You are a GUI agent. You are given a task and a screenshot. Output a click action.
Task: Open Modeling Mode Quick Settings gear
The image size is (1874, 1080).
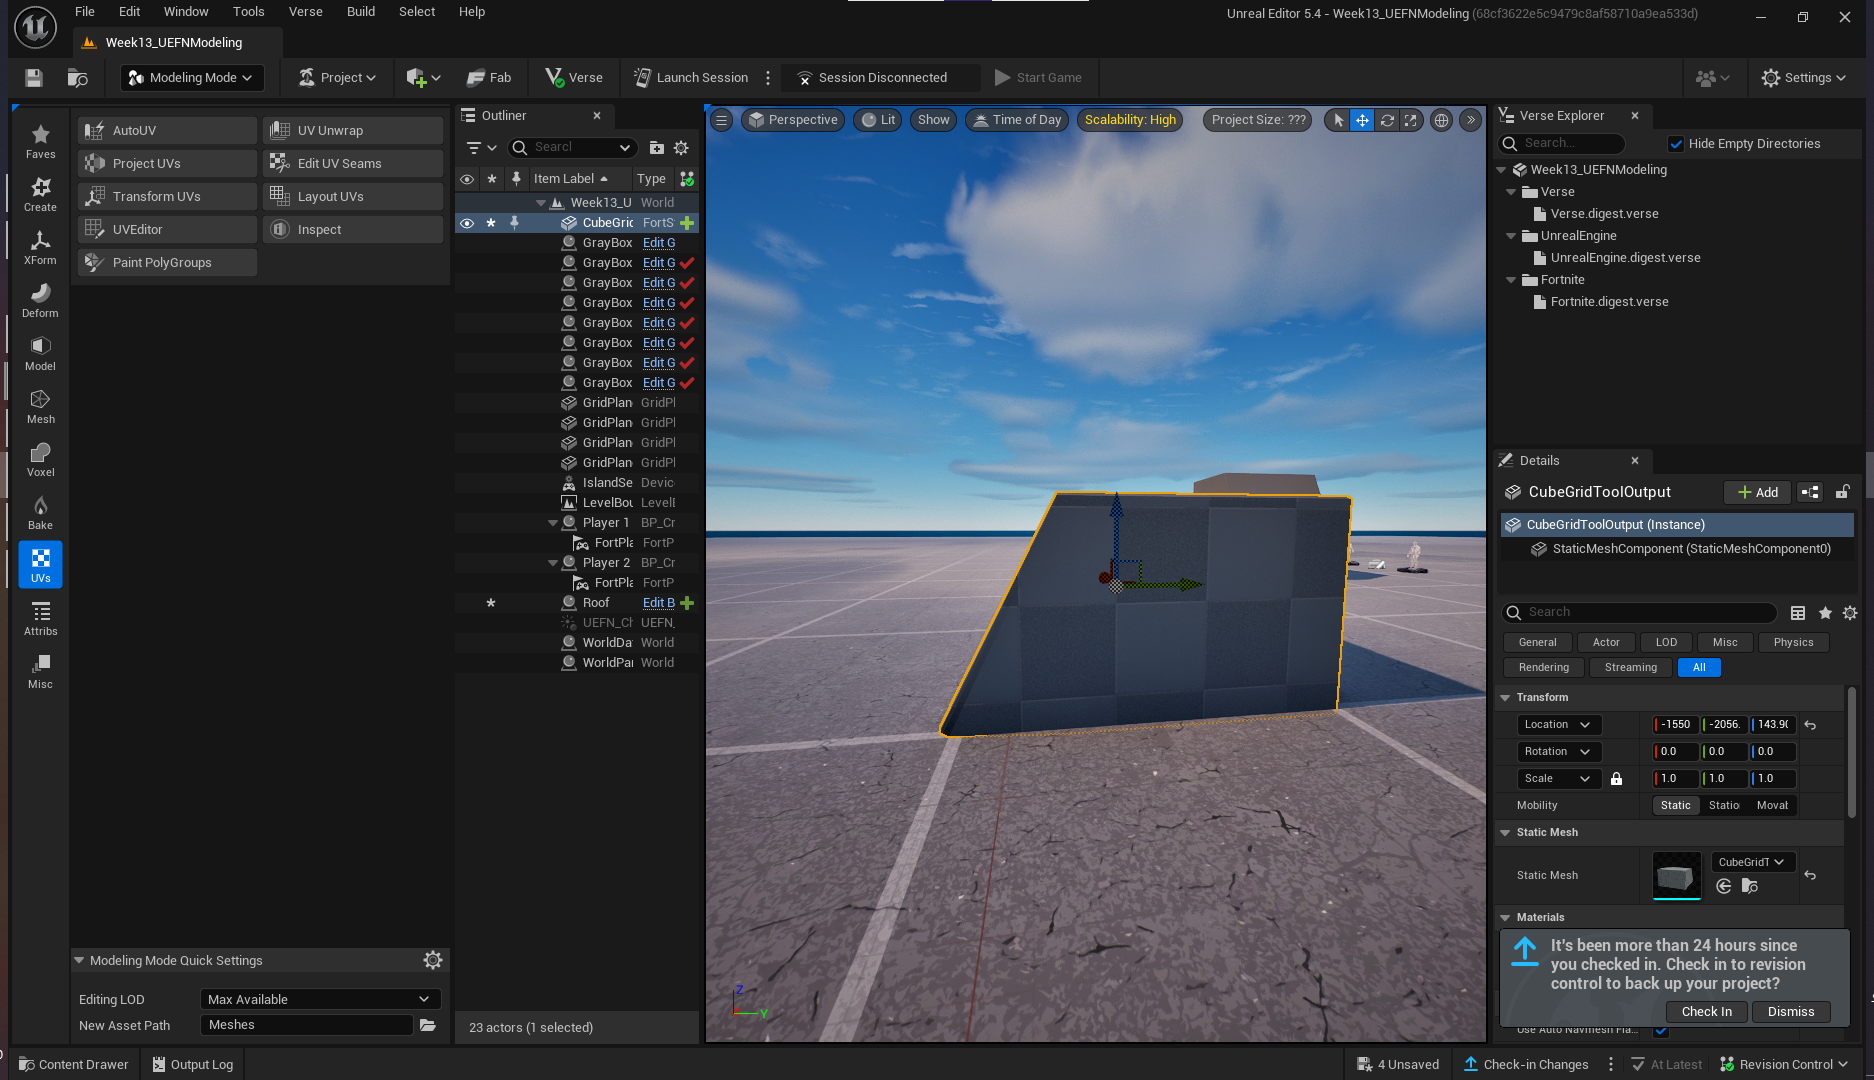coord(433,960)
